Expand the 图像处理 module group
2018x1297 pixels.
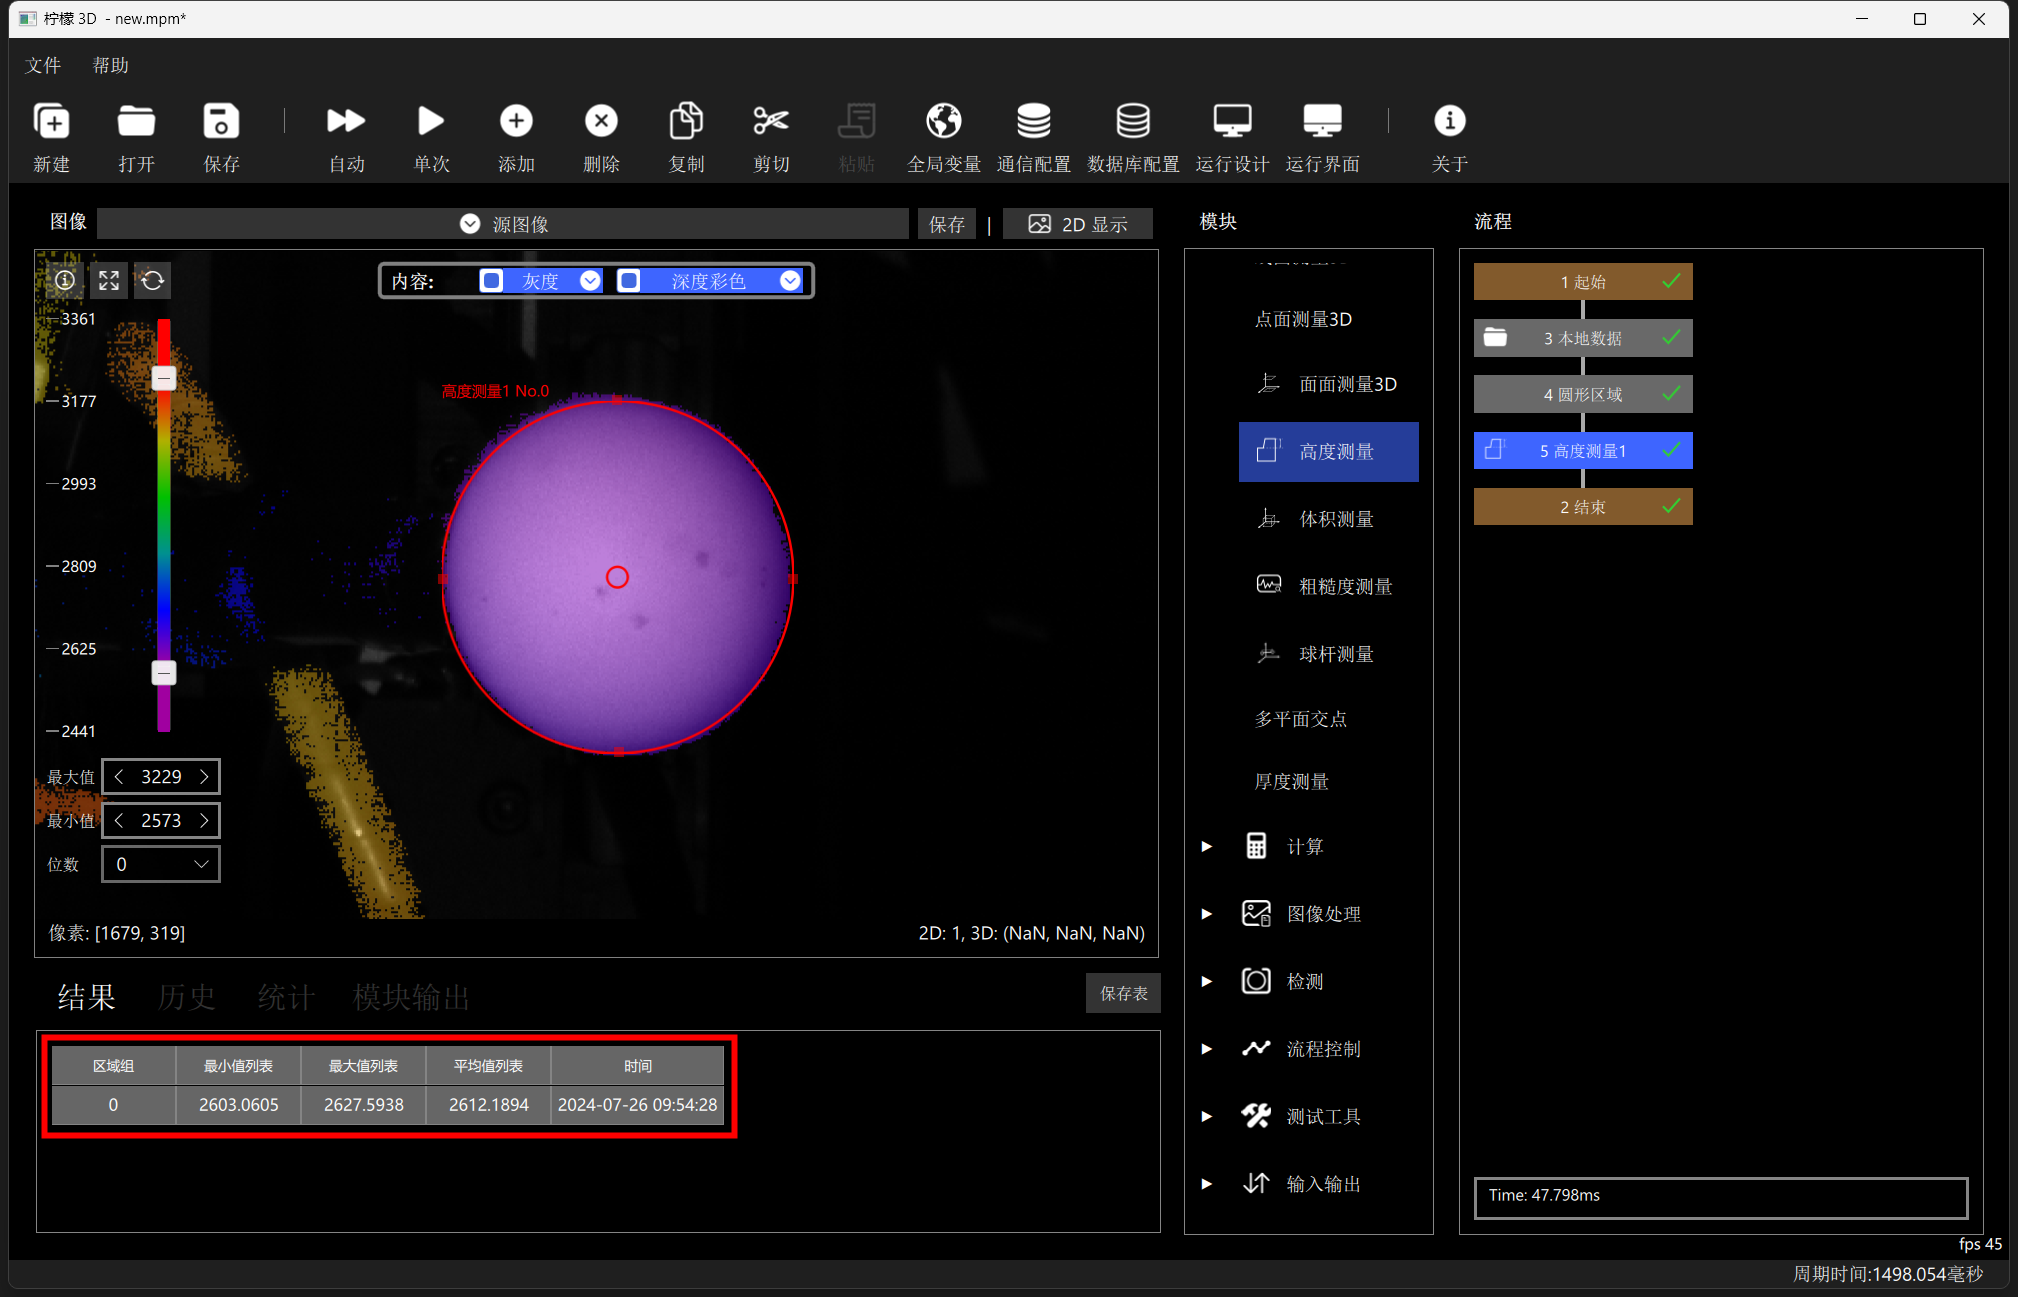tap(1207, 914)
